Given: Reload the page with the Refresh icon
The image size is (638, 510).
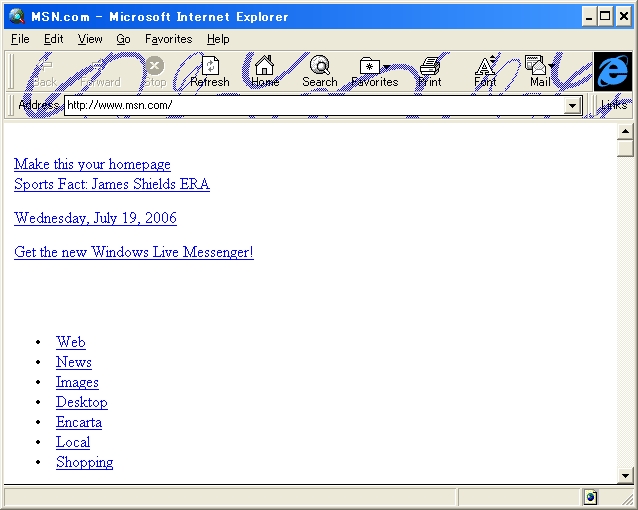Looking at the screenshot, I should pyautogui.click(x=210, y=72).
